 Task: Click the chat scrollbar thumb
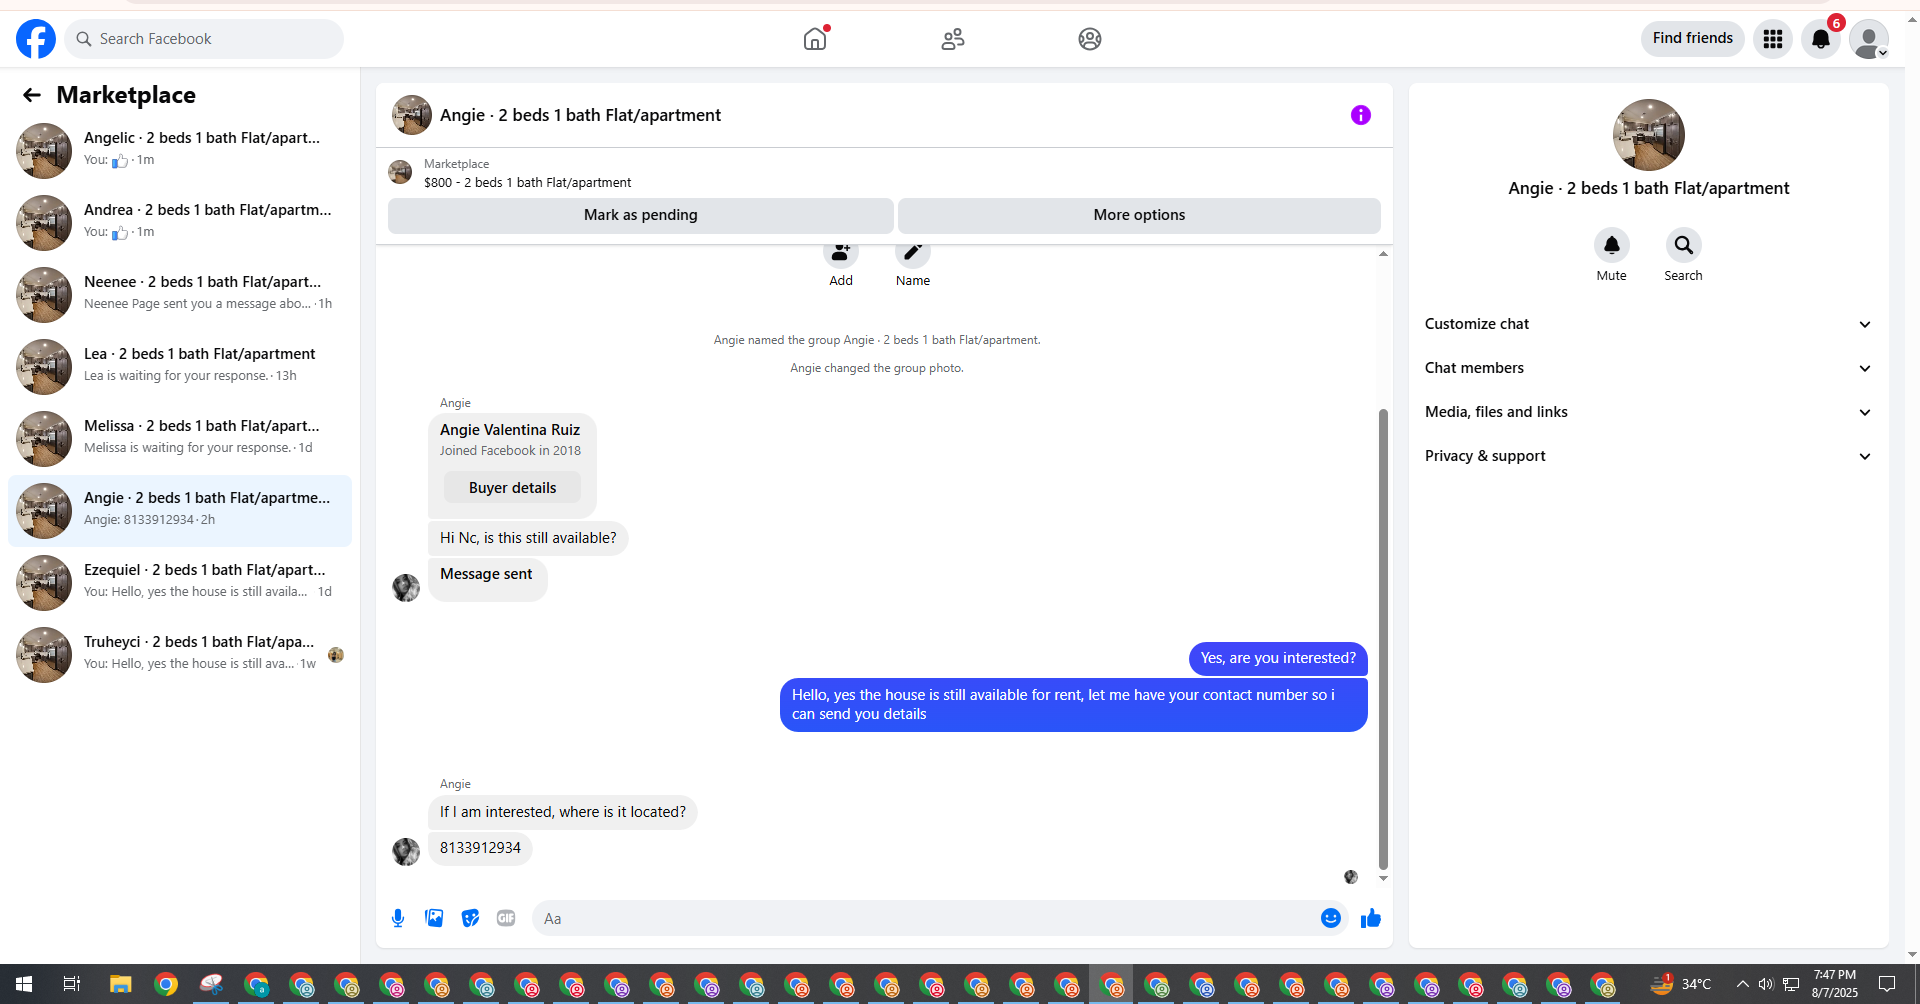[1384, 638]
